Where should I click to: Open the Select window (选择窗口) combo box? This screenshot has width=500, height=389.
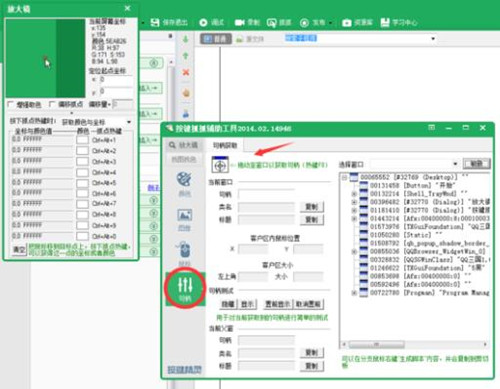(x=414, y=164)
